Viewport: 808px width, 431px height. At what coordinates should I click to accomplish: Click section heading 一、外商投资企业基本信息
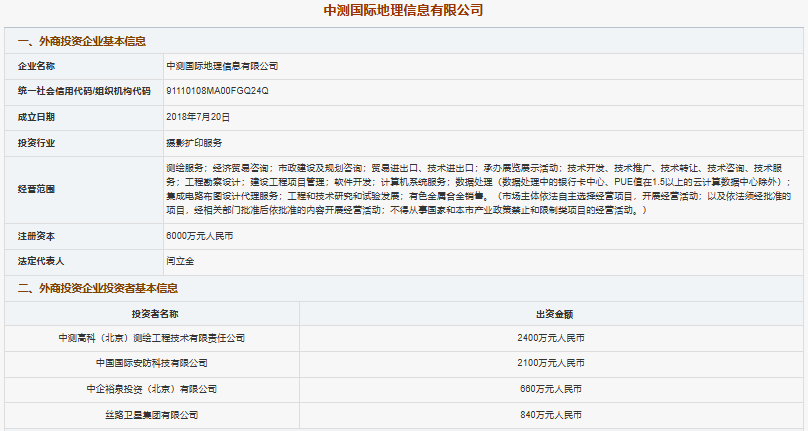pos(82,41)
